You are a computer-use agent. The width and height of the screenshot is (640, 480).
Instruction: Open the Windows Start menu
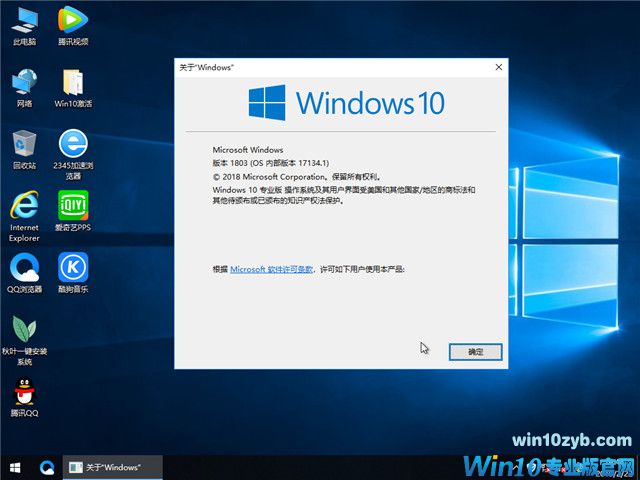pyautogui.click(x=15, y=467)
